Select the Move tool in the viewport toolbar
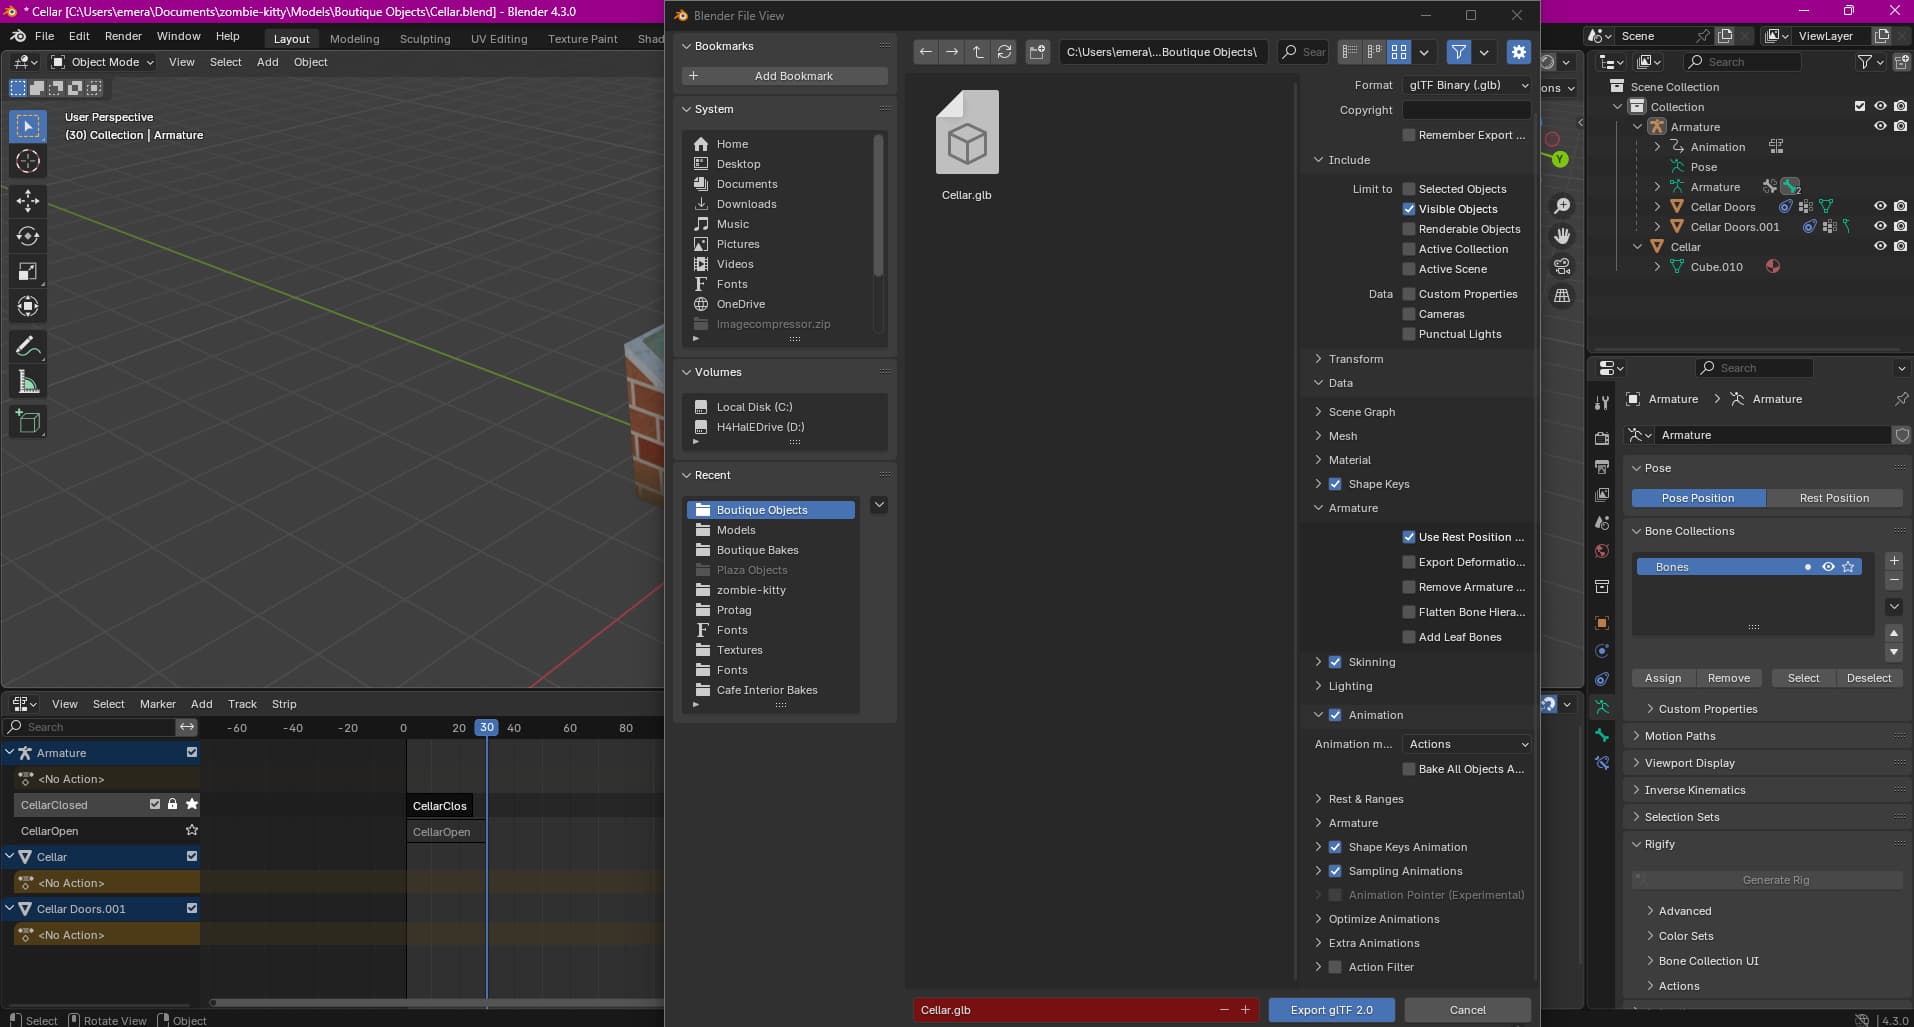This screenshot has width=1914, height=1027. click(28, 200)
